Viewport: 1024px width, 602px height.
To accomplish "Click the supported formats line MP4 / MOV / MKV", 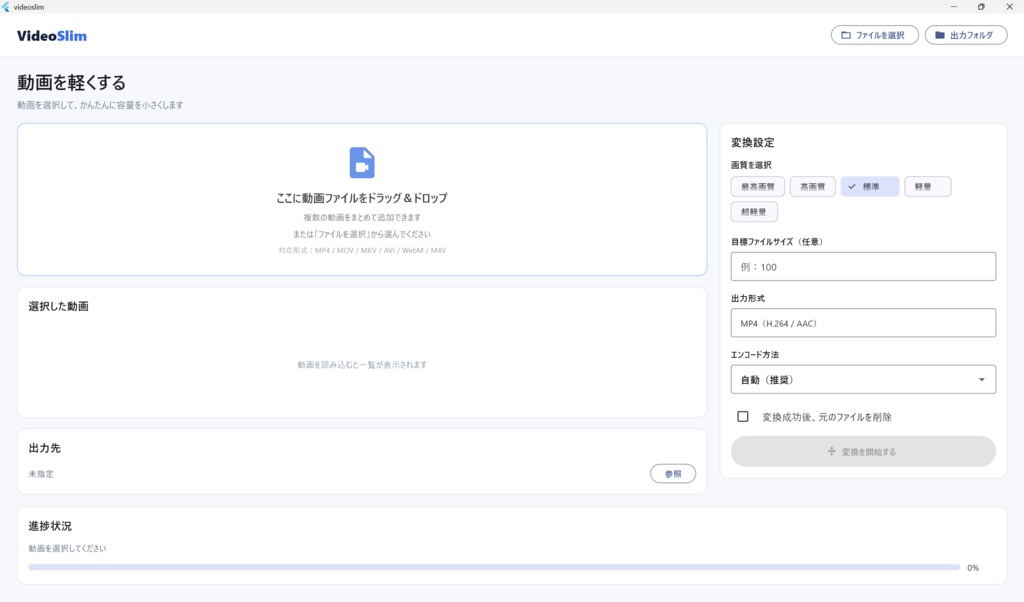I will point(362,250).
